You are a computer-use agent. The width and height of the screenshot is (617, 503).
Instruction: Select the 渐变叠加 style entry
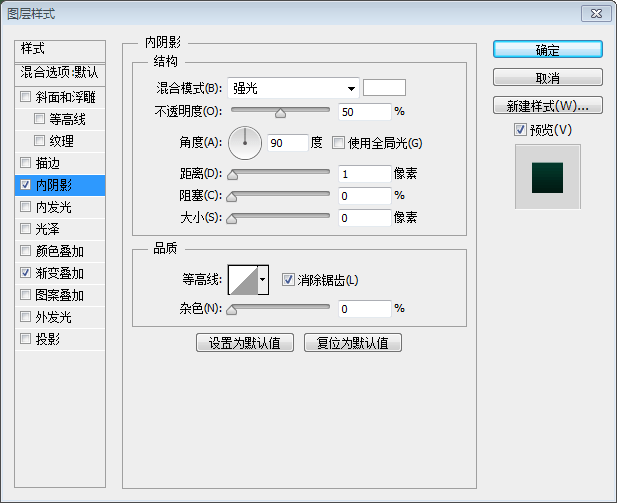pos(60,273)
